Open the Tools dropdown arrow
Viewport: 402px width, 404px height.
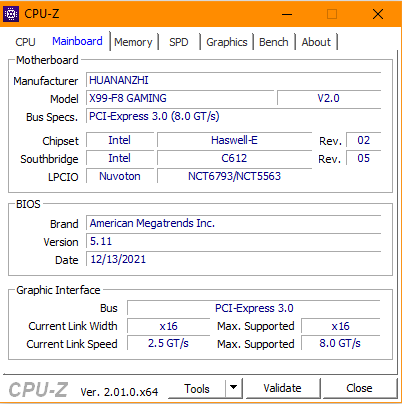click(234, 388)
